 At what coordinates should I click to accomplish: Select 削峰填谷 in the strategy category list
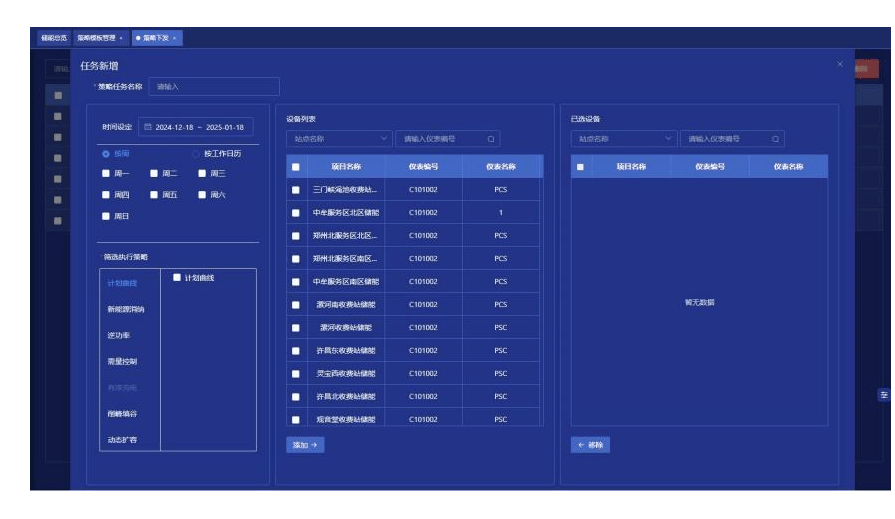click(x=122, y=413)
